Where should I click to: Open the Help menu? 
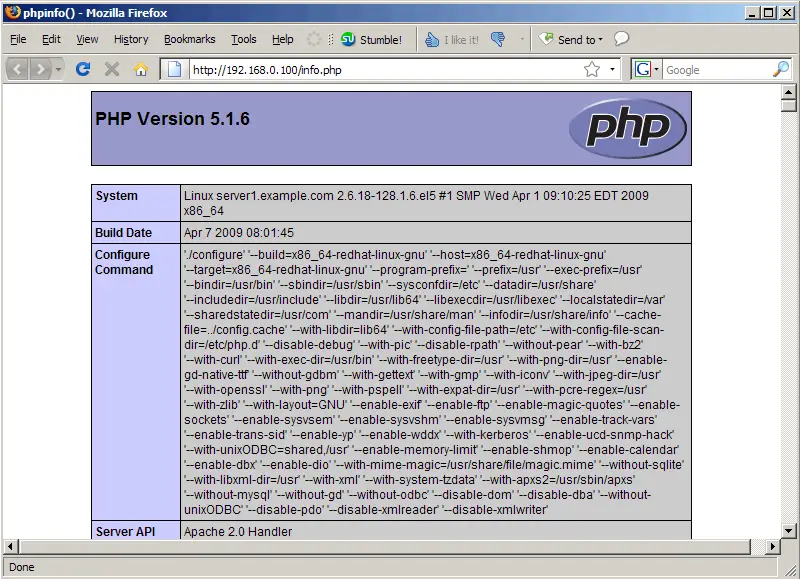pos(283,39)
